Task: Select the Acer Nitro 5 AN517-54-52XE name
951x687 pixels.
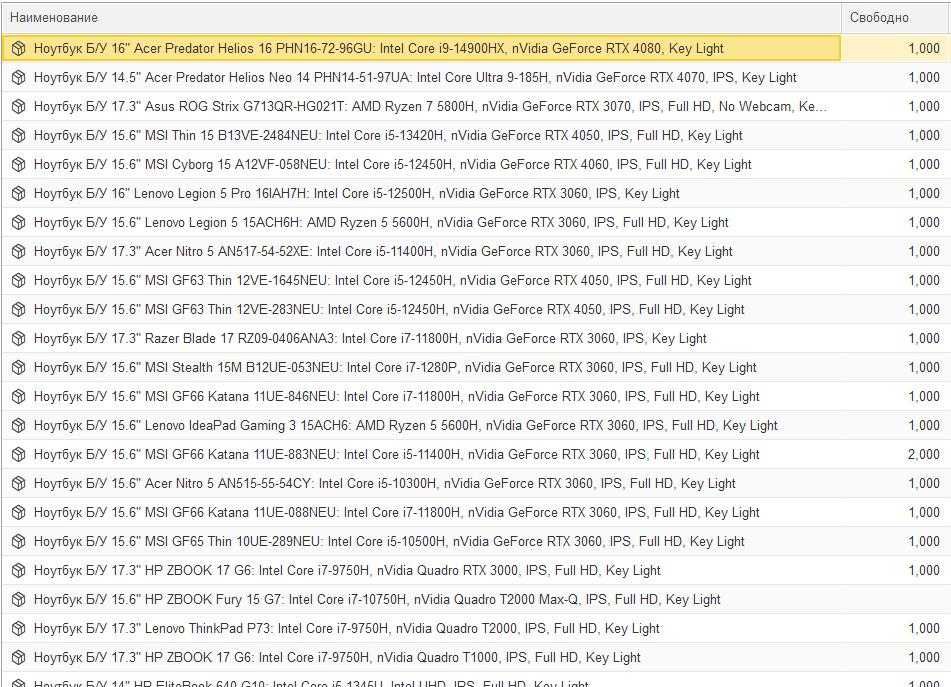Action: pyautogui.click(x=383, y=252)
